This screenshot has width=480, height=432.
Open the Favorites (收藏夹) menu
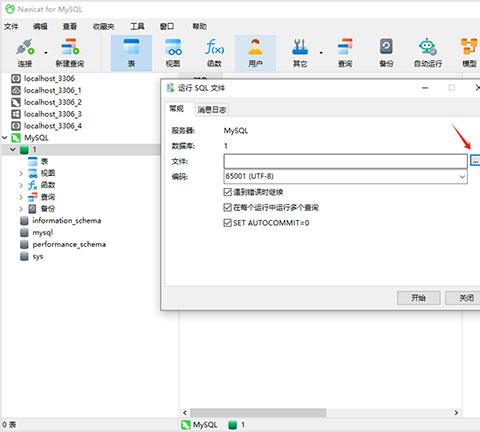pos(104,26)
